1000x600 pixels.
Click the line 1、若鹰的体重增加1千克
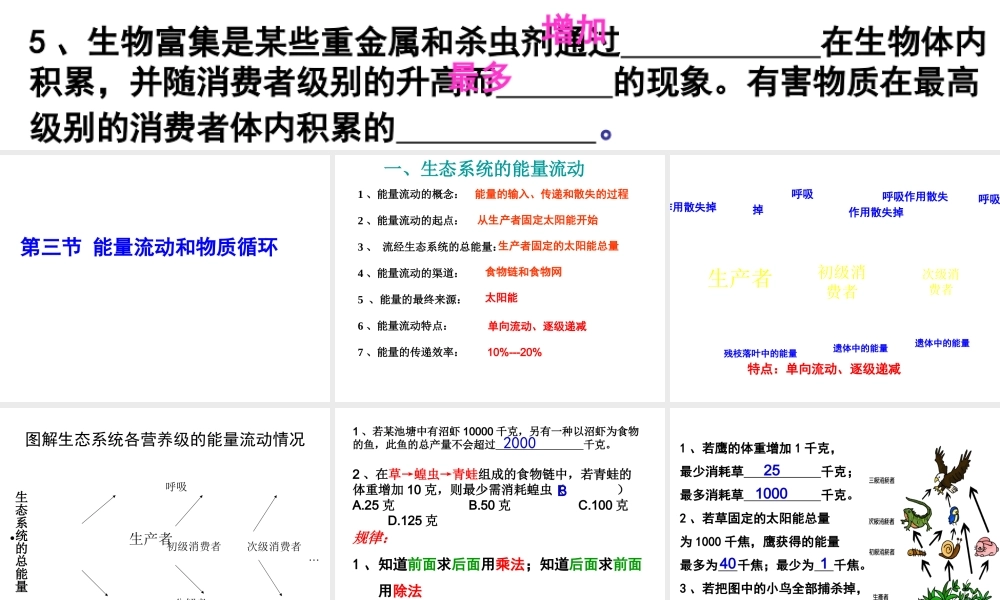(757, 449)
